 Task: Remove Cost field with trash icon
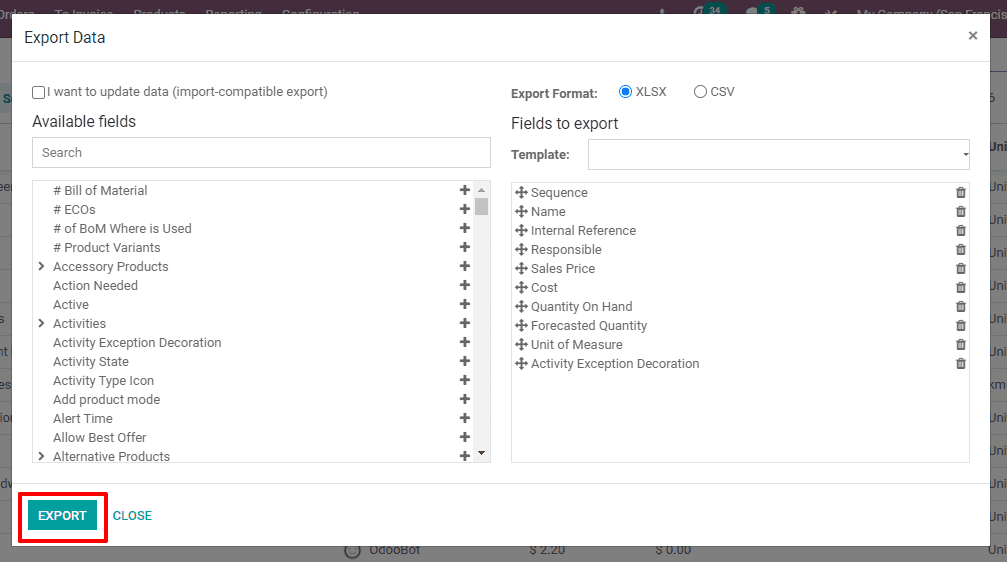[961, 287]
